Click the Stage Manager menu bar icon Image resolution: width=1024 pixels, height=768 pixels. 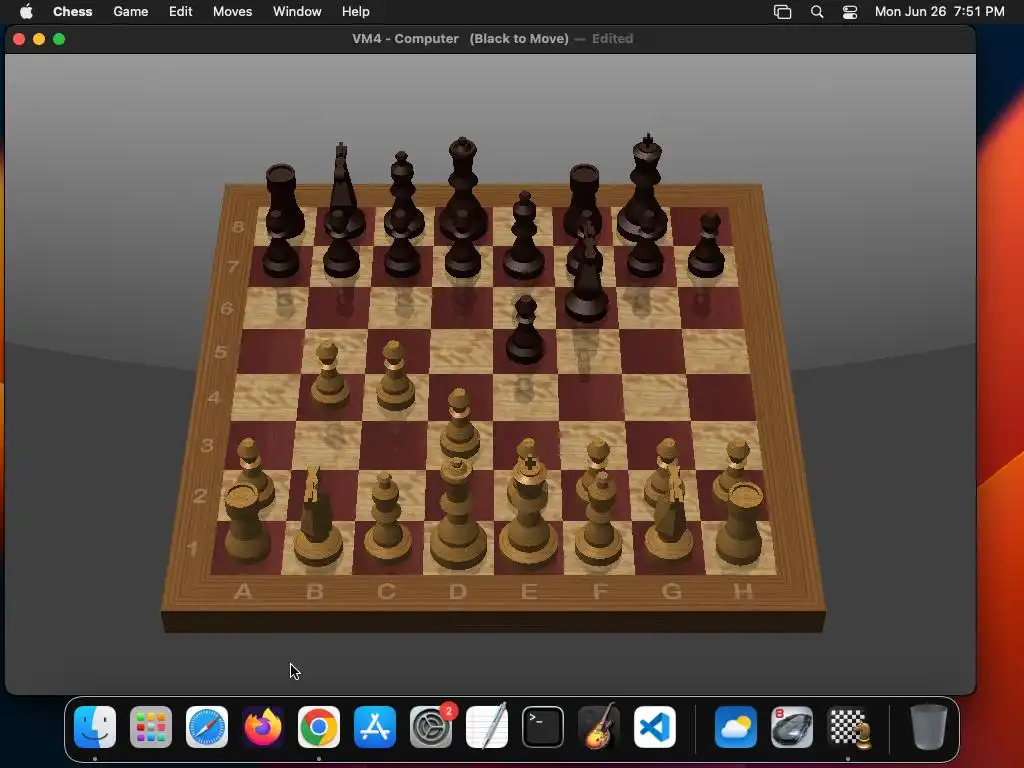click(782, 12)
